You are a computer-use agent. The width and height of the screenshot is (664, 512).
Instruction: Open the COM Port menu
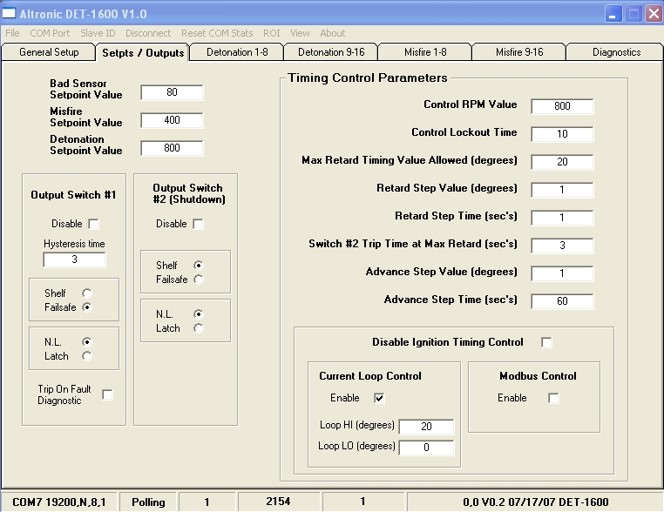coord(50,33)
